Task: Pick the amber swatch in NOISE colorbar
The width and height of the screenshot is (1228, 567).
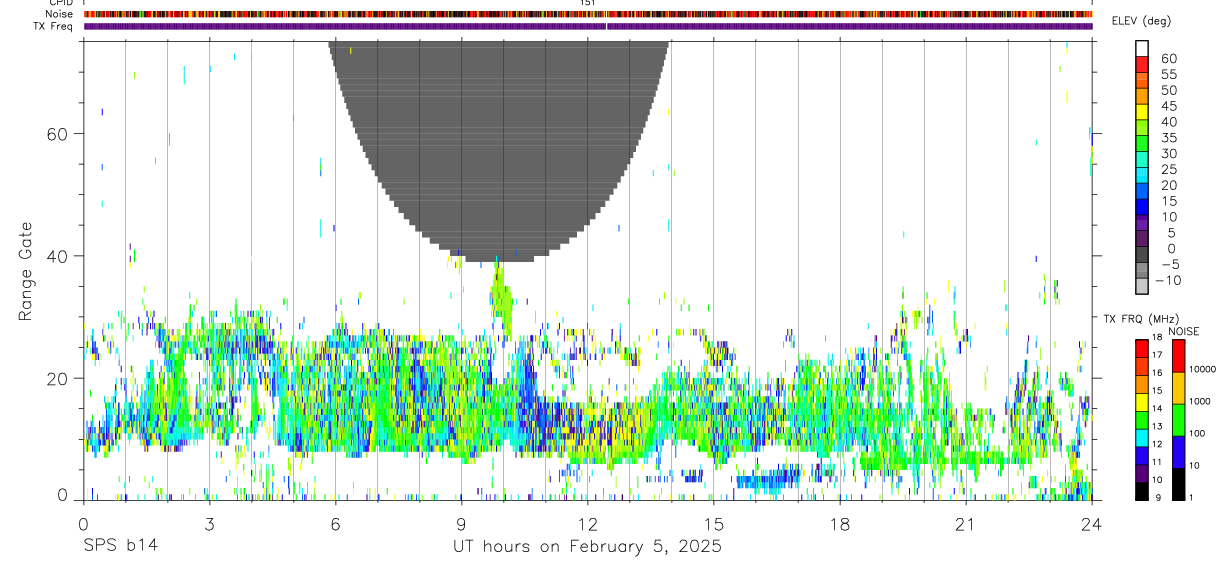Action: (1179, 388)
